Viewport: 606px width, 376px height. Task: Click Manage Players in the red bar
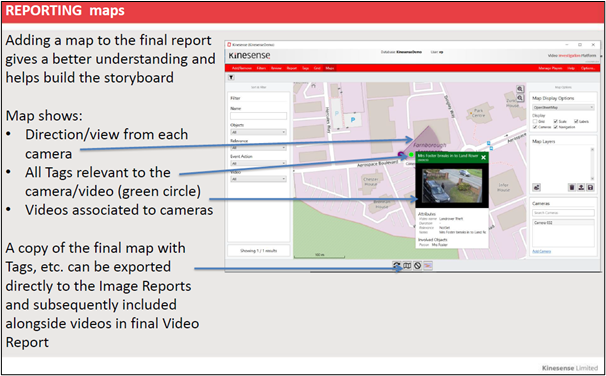pos(550,68)
